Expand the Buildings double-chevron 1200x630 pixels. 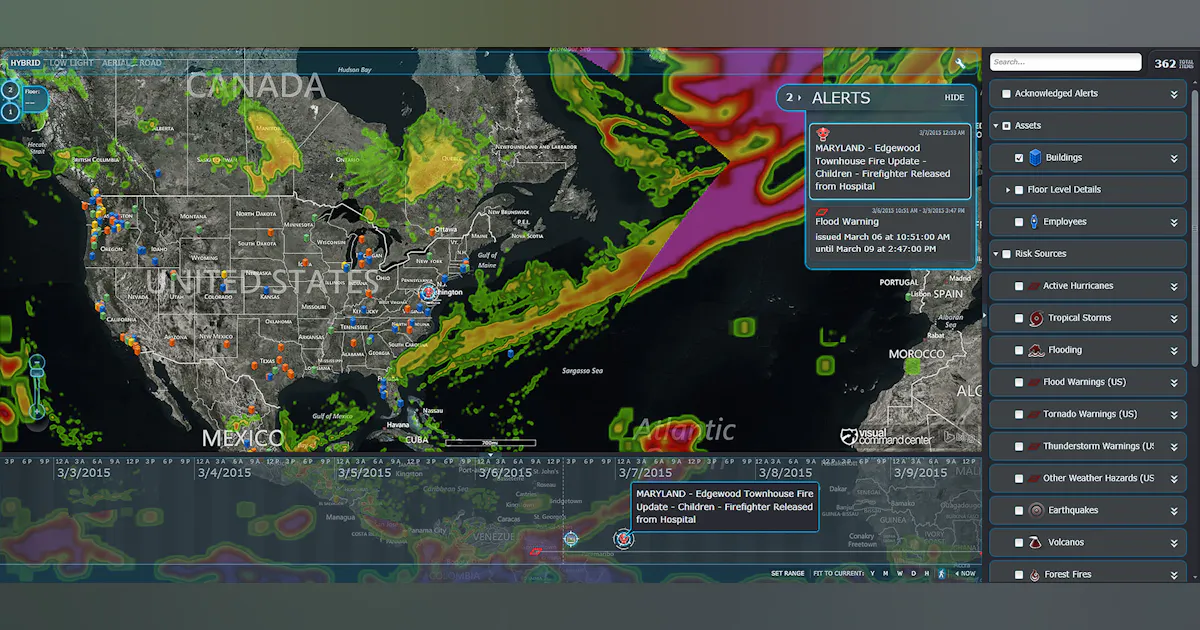[1174, 158]
